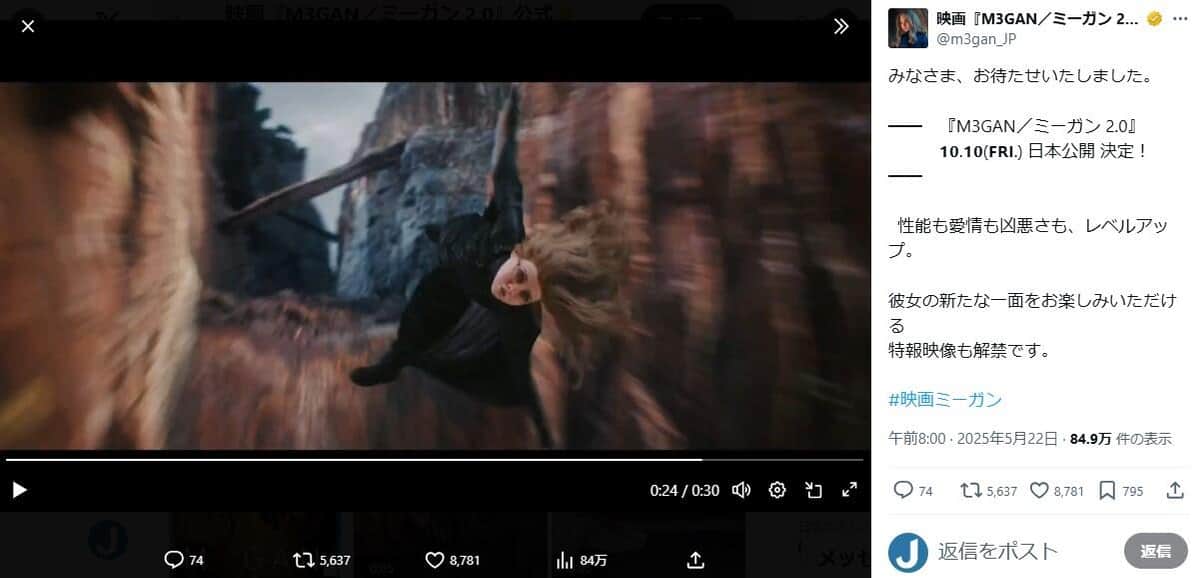The height and width of the screenshot is (578, 1200).
Task: Share post via icon below video
Action: tap(696, 560)
